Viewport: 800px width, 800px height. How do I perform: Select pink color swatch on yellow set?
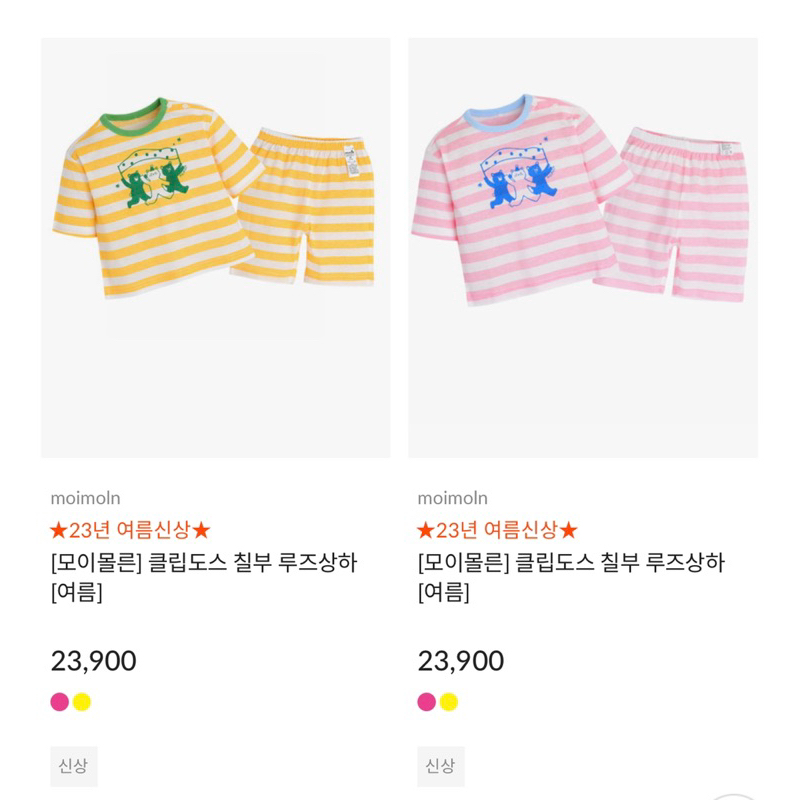tap(60, 701)
